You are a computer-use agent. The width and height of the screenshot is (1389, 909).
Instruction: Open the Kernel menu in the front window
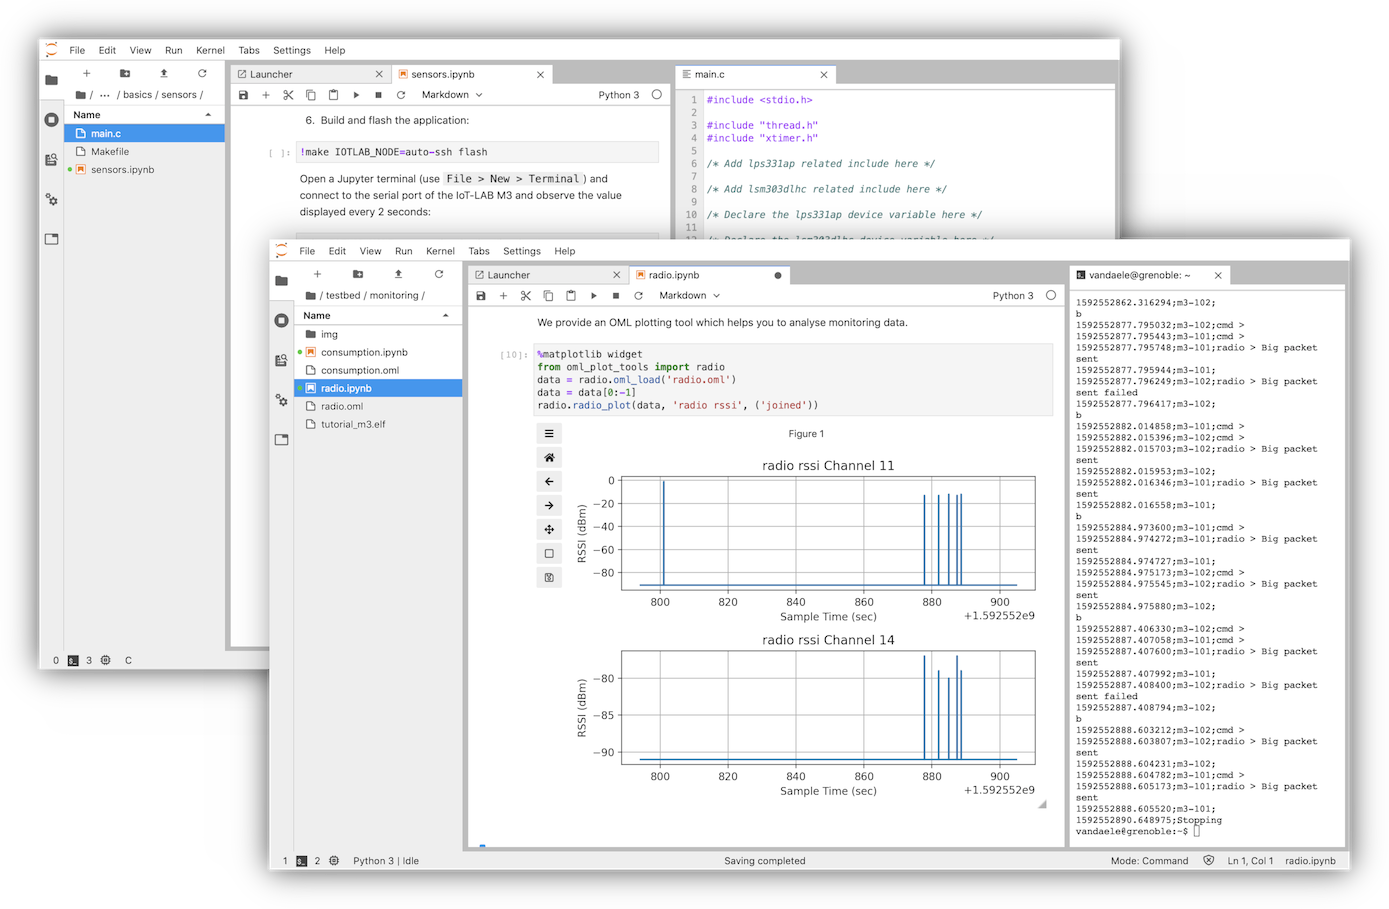tap(440, 251)
